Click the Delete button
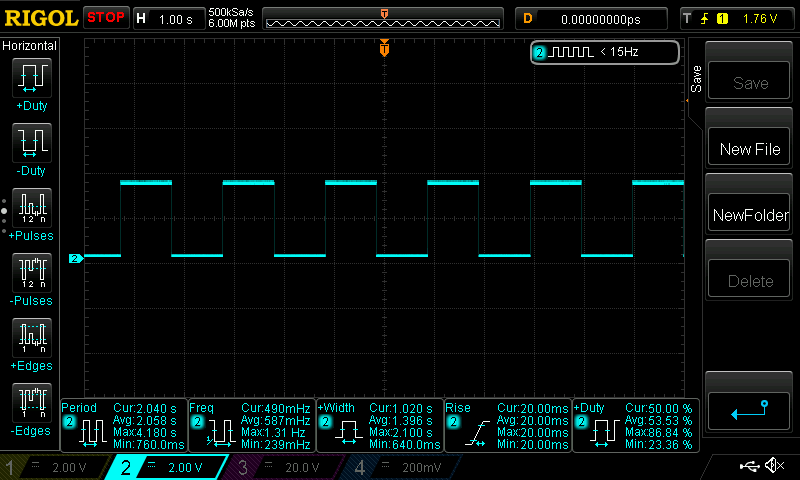This screenshot has height=480, width=800. click(x=748, y=280)
